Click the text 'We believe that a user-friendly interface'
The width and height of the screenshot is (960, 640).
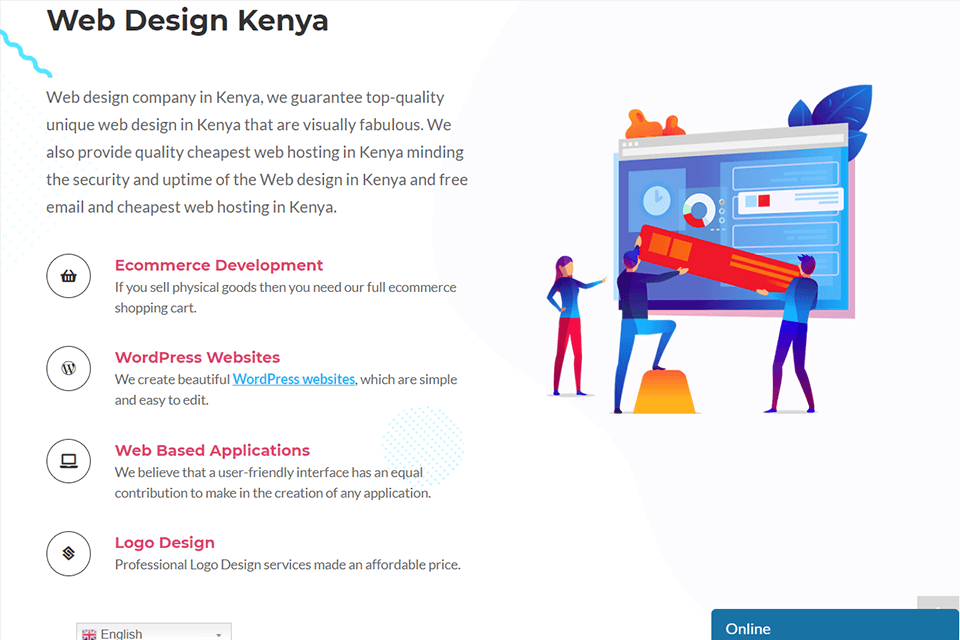tap(231, 472)
